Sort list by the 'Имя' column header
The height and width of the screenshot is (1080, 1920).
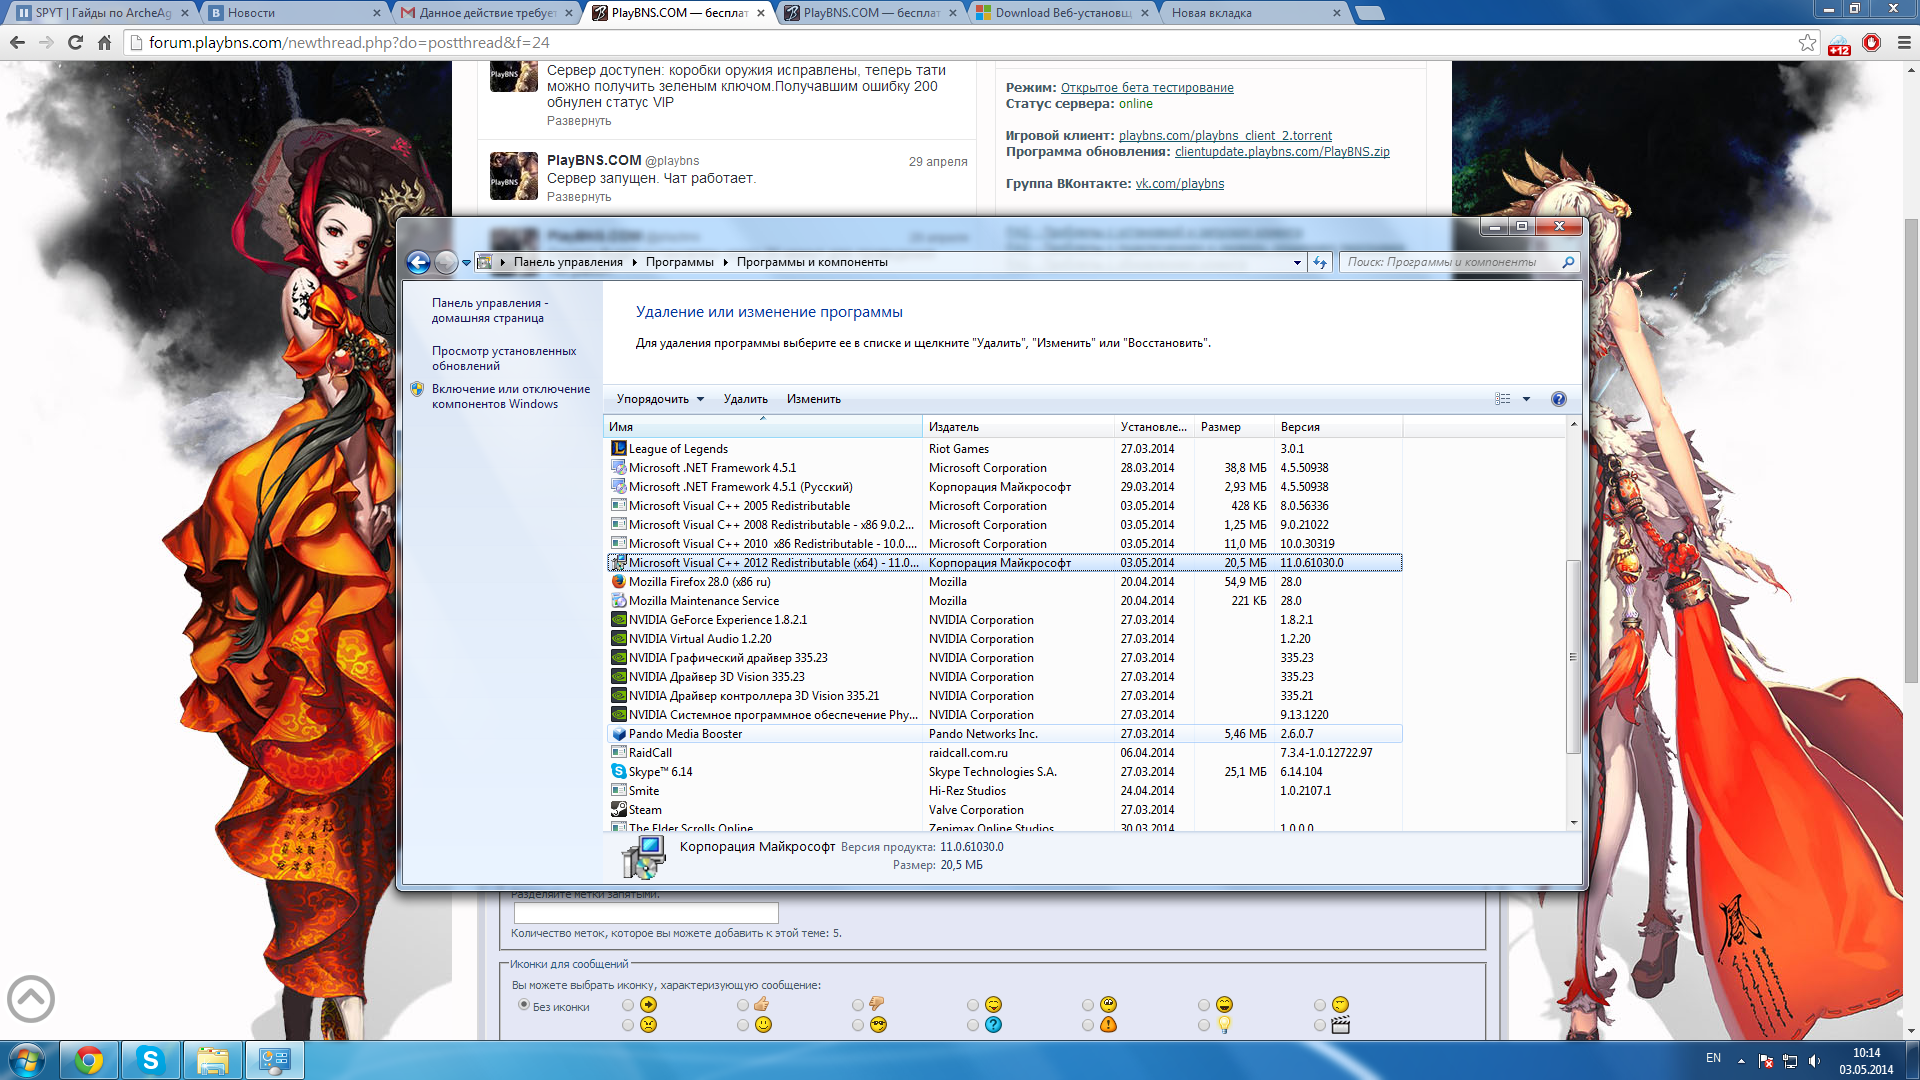[x=763, y=427]
